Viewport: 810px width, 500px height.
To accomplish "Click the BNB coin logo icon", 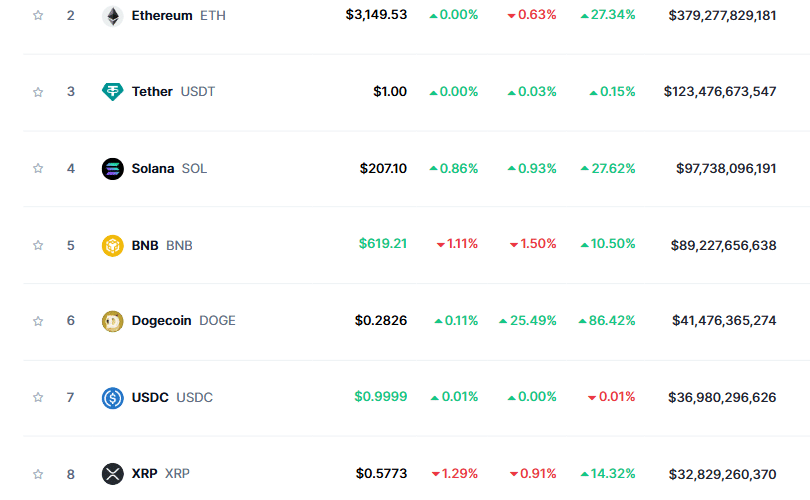I will (x=113, y=245).
